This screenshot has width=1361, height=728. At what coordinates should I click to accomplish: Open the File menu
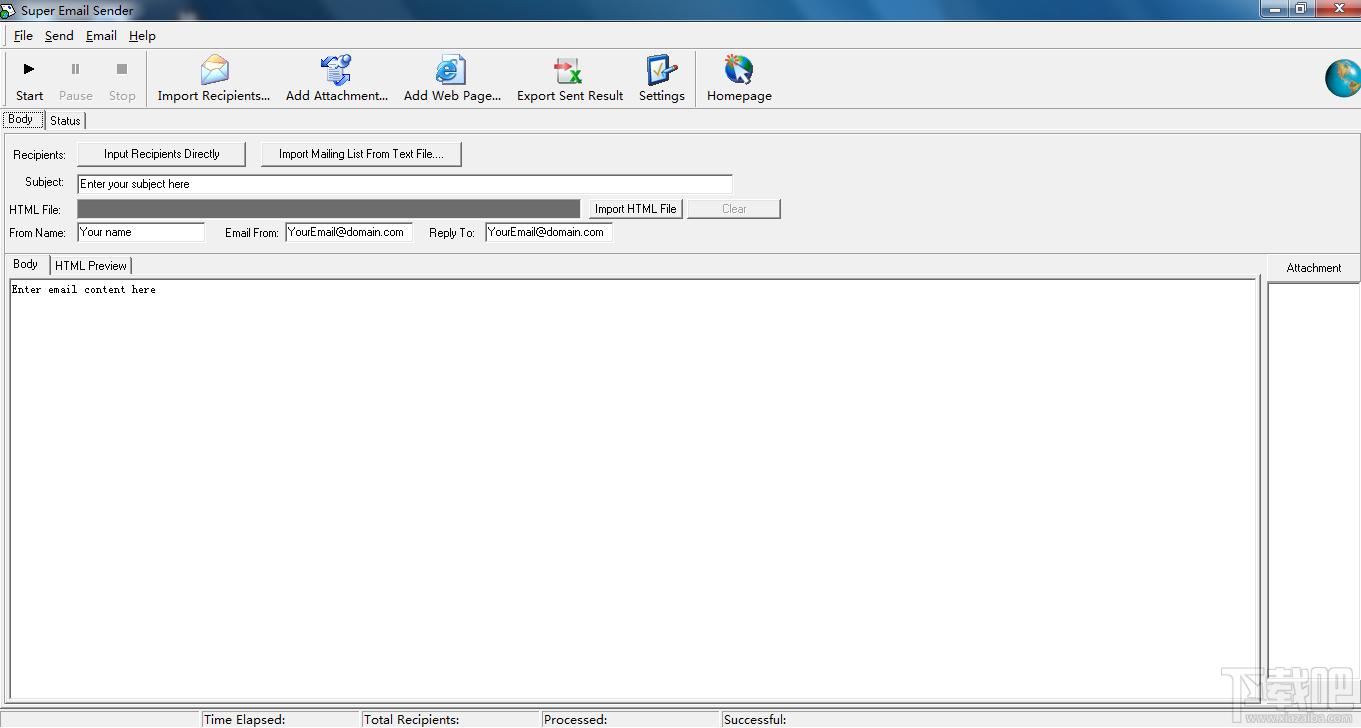[x=23, y=36]
